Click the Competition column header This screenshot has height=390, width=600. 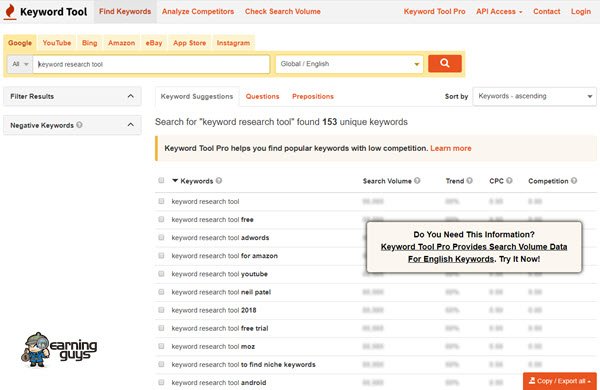click(548, 181)
